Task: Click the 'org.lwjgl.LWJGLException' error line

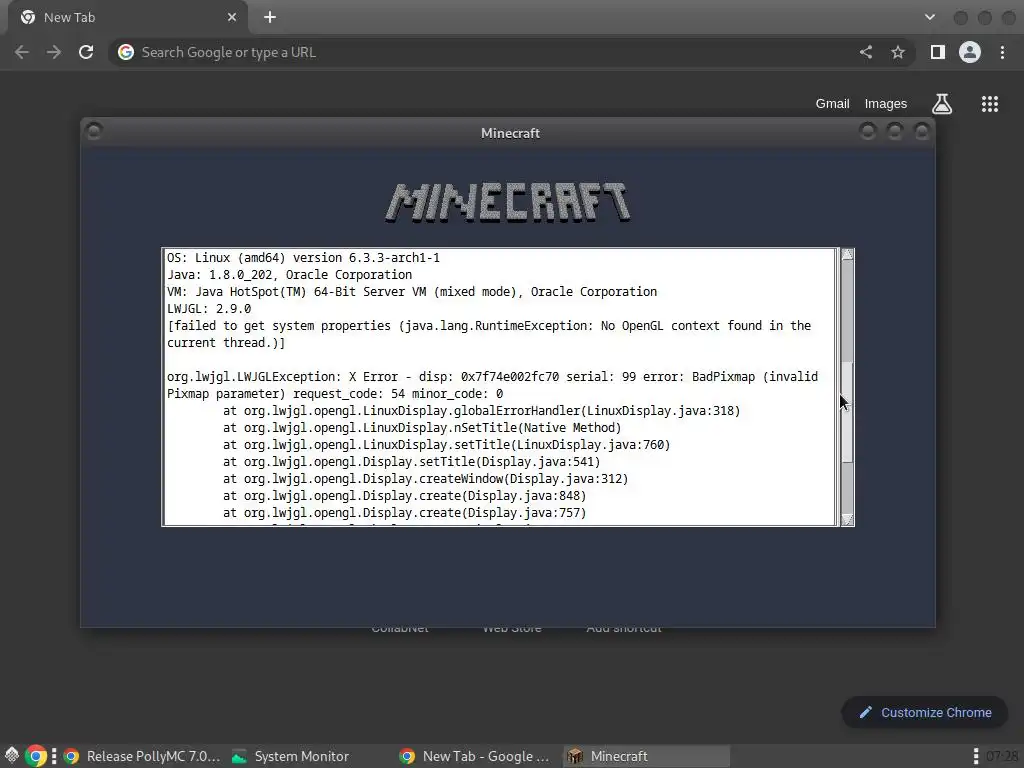Action: (x=492, y=377)
